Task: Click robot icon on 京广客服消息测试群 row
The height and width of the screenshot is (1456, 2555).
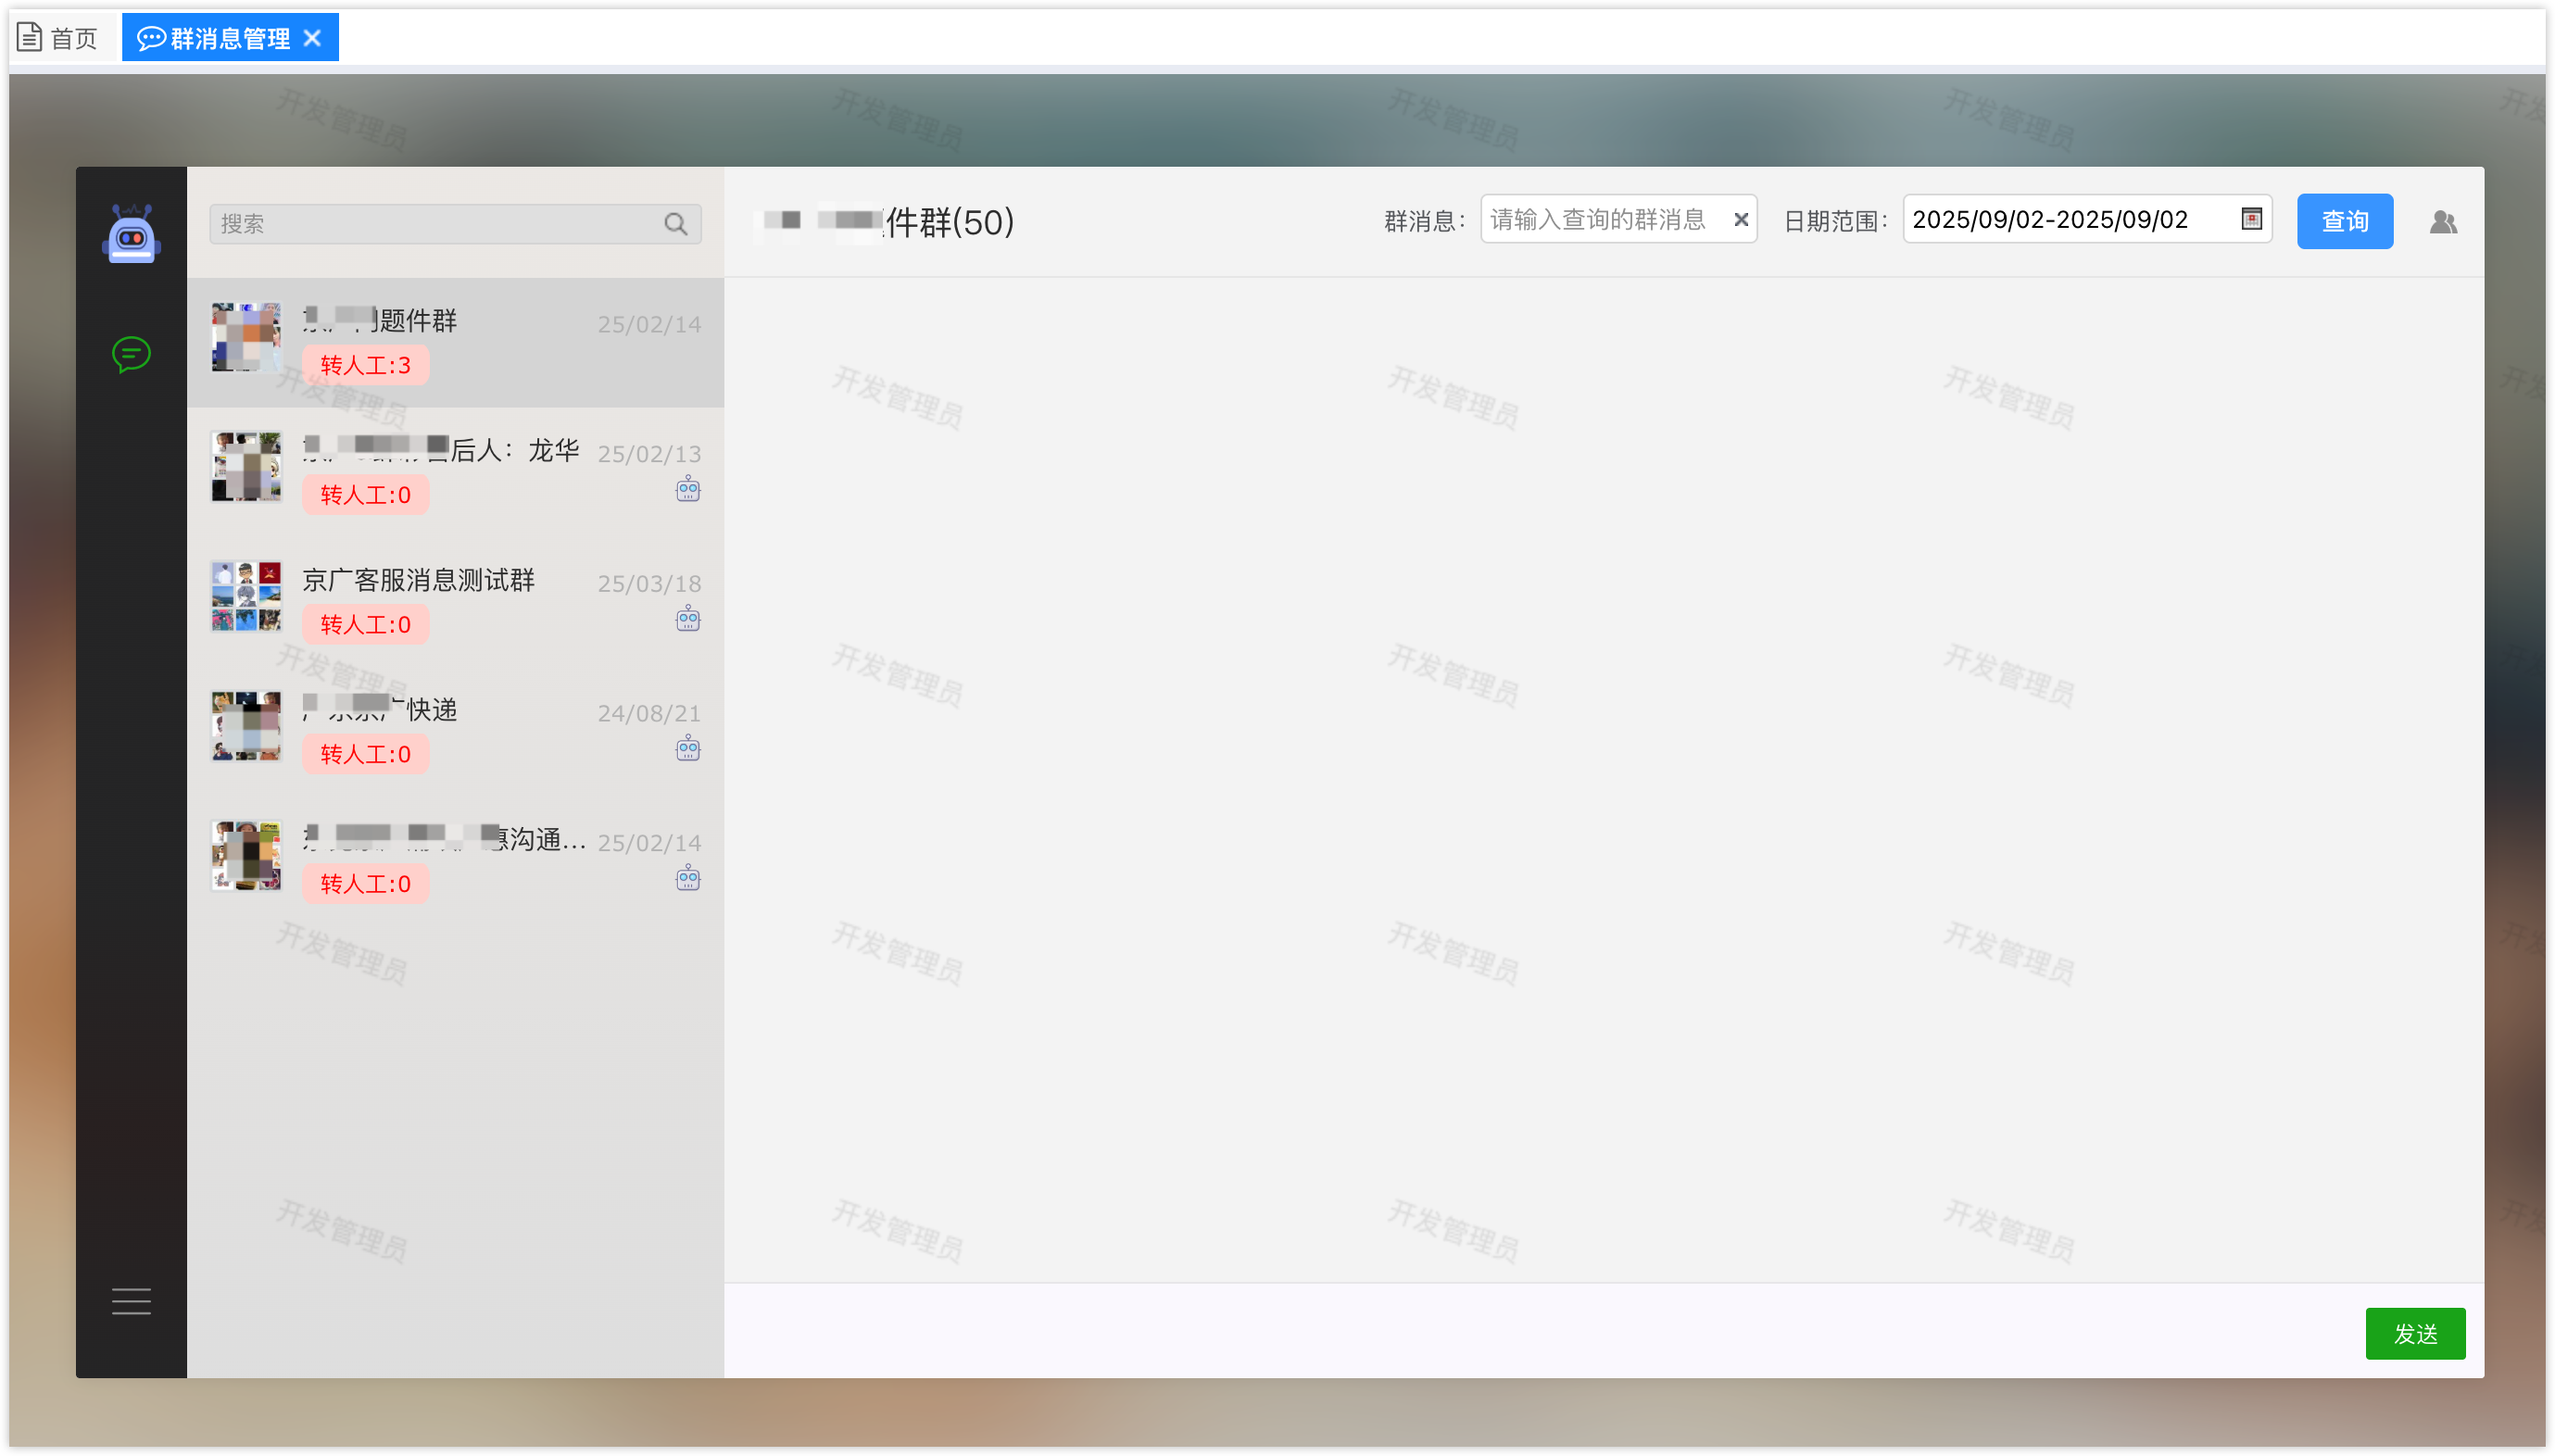Action: (688, 619)
